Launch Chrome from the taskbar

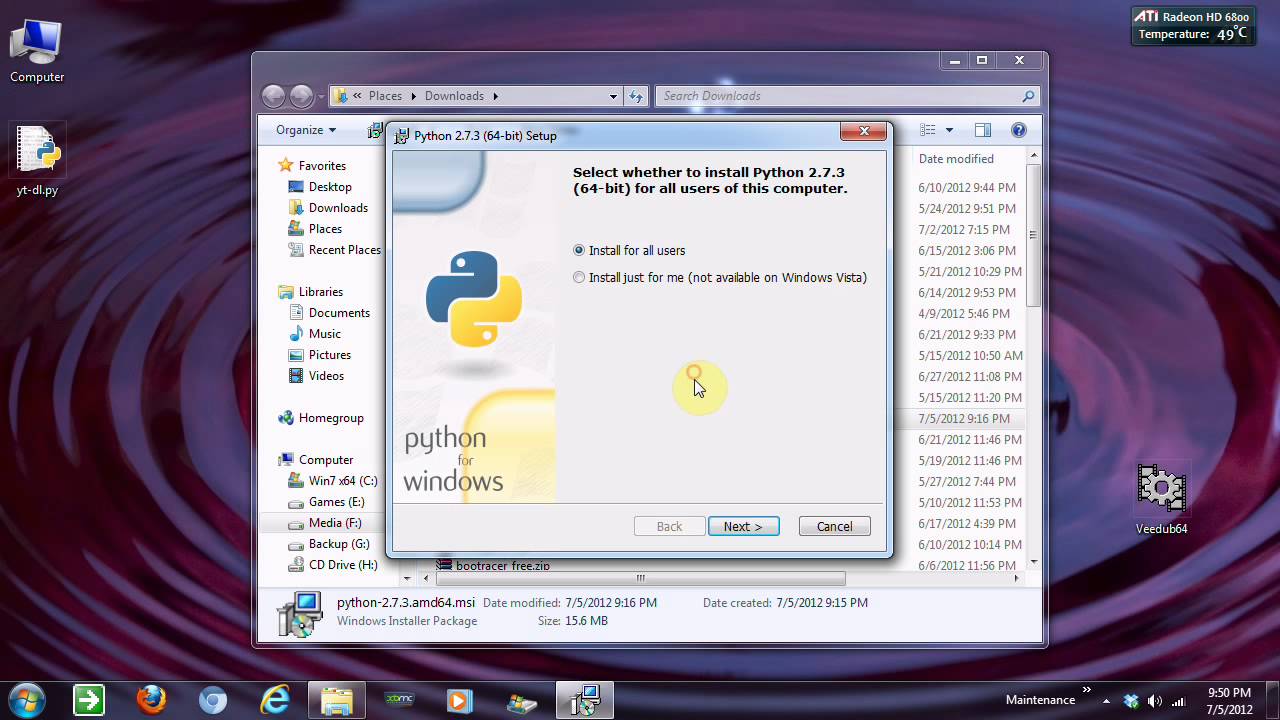[x=213, y=699]
